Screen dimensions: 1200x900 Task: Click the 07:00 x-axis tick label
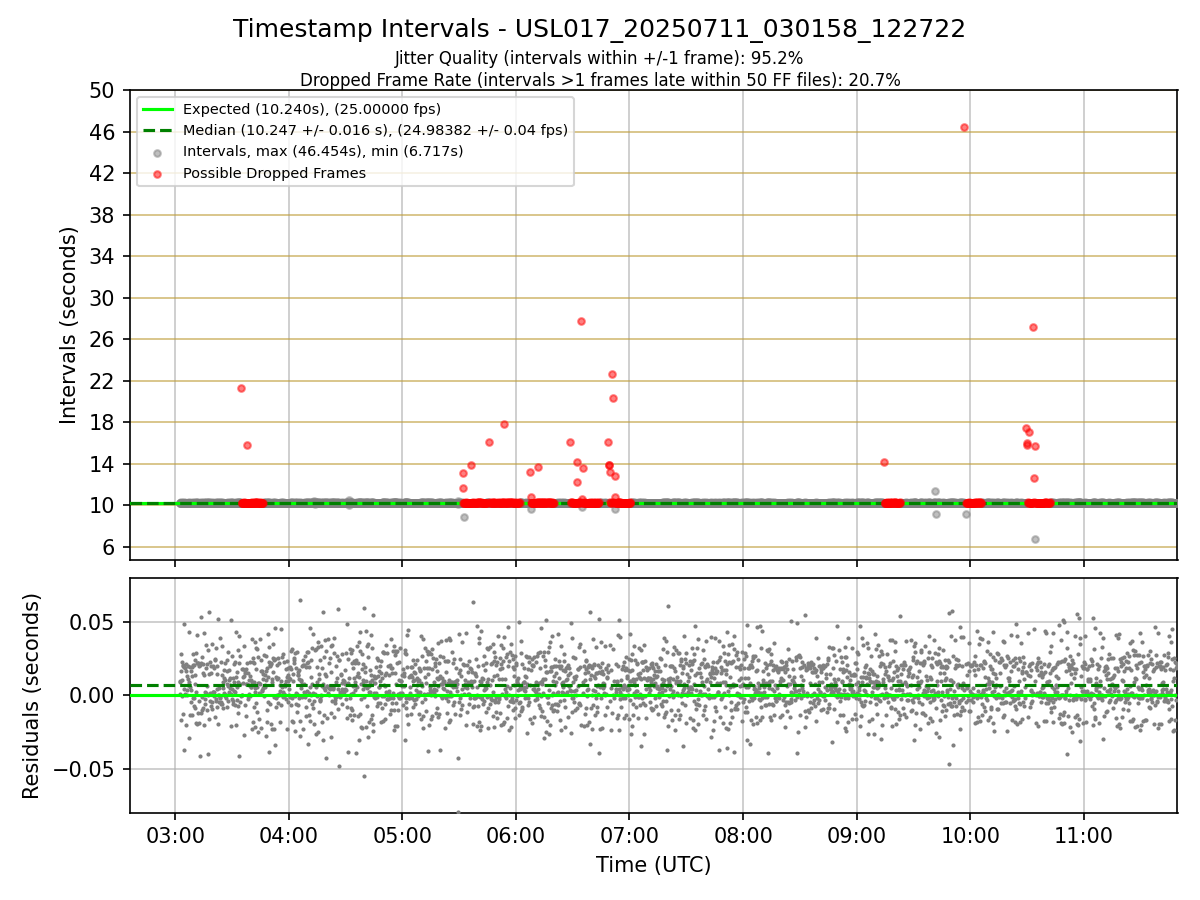(x=629, y=834)
